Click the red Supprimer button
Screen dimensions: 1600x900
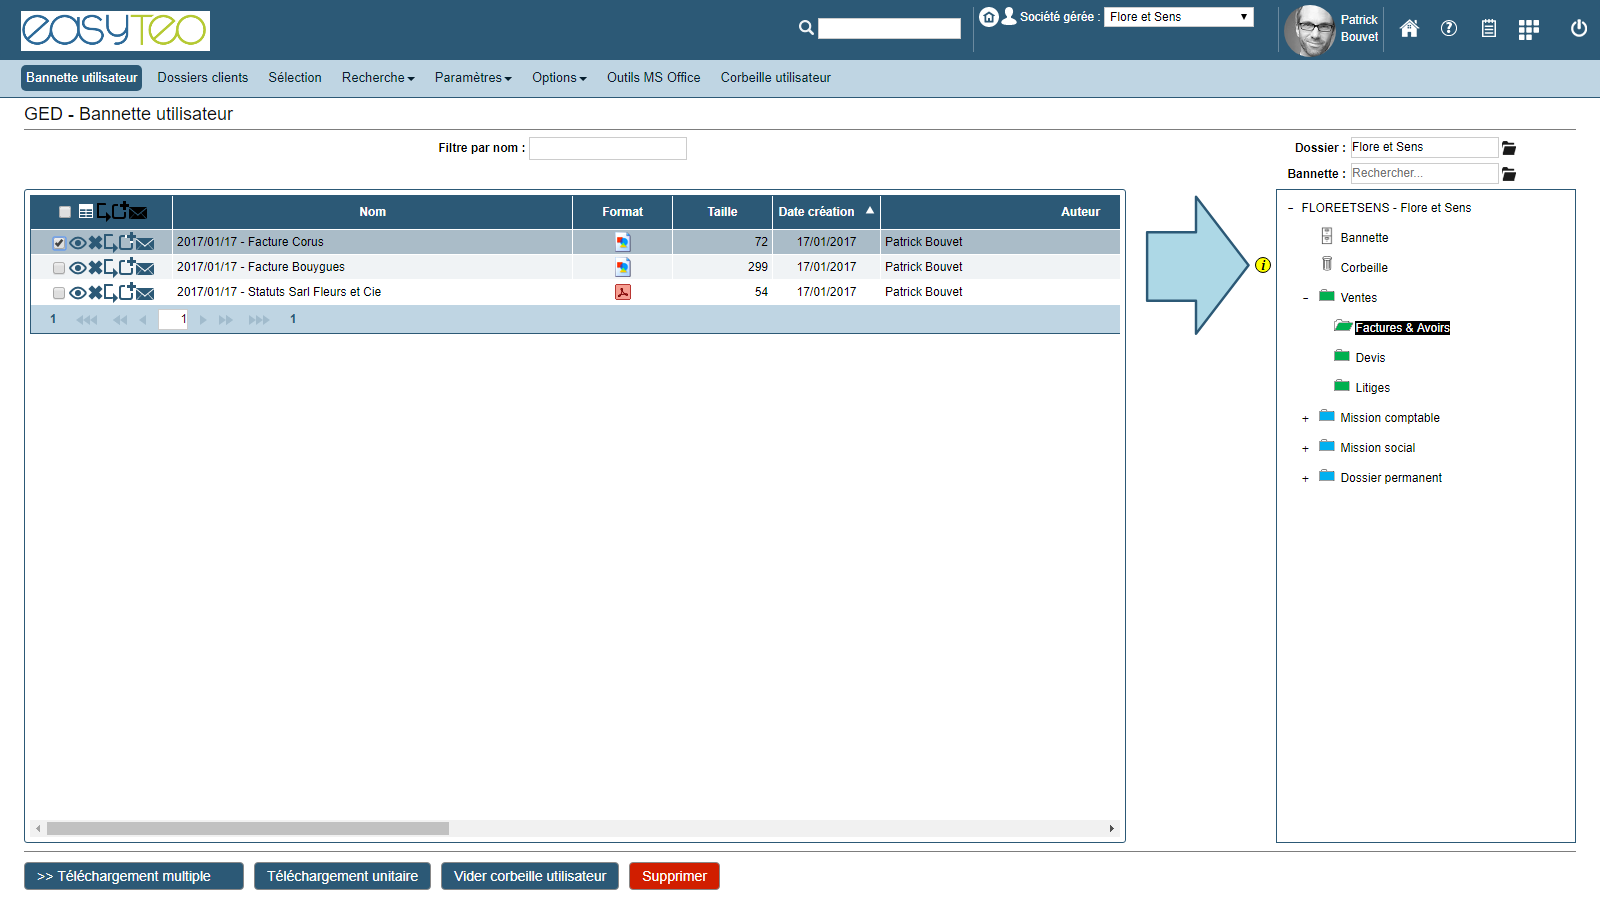[x=674, y=876]
